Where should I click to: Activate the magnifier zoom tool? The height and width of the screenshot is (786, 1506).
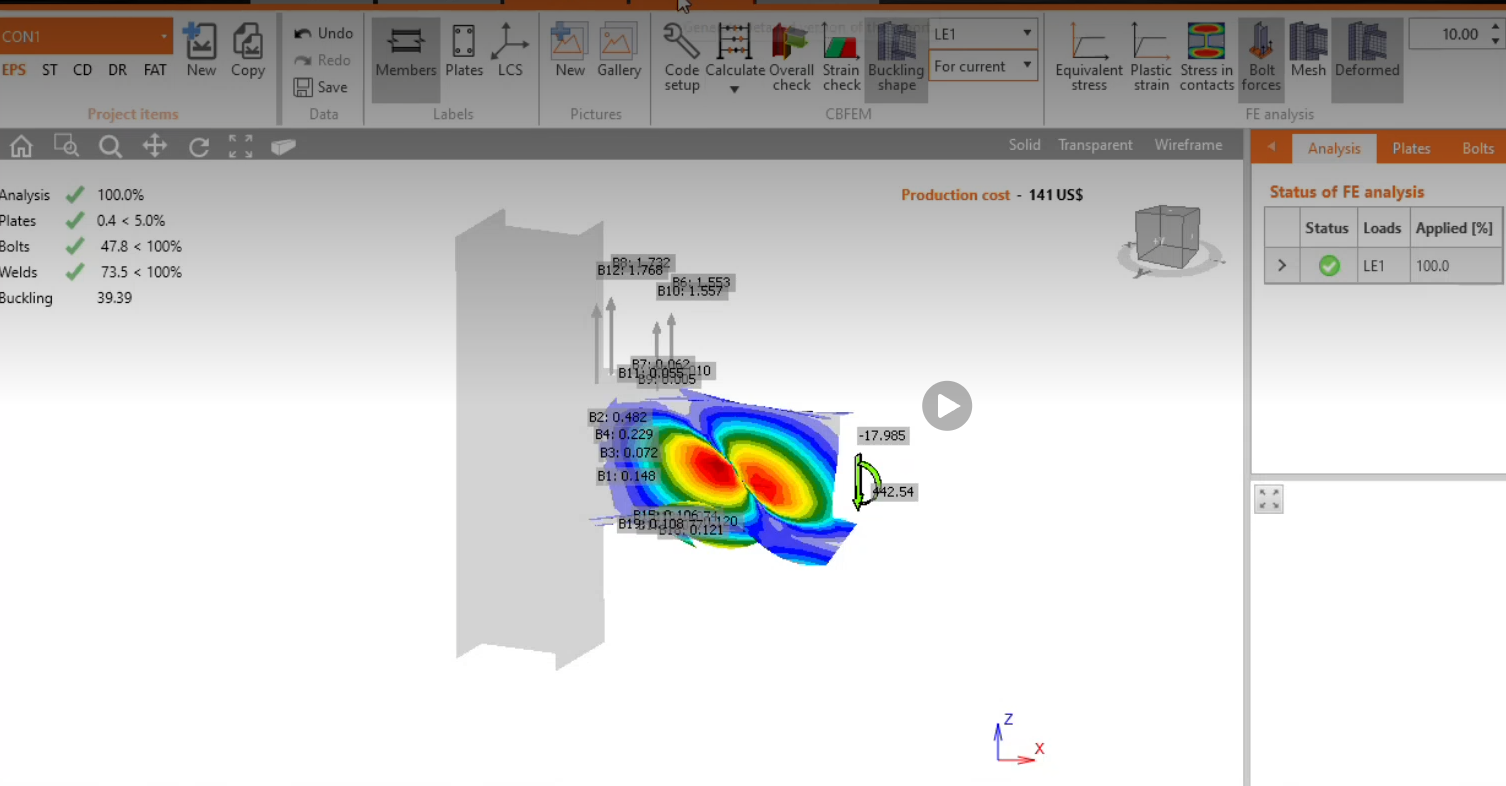pos(110,147)
